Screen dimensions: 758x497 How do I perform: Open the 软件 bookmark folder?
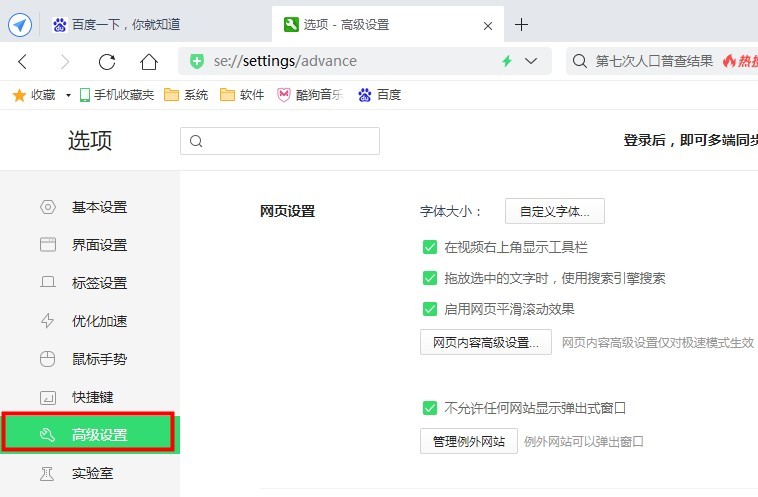(242, 95)
